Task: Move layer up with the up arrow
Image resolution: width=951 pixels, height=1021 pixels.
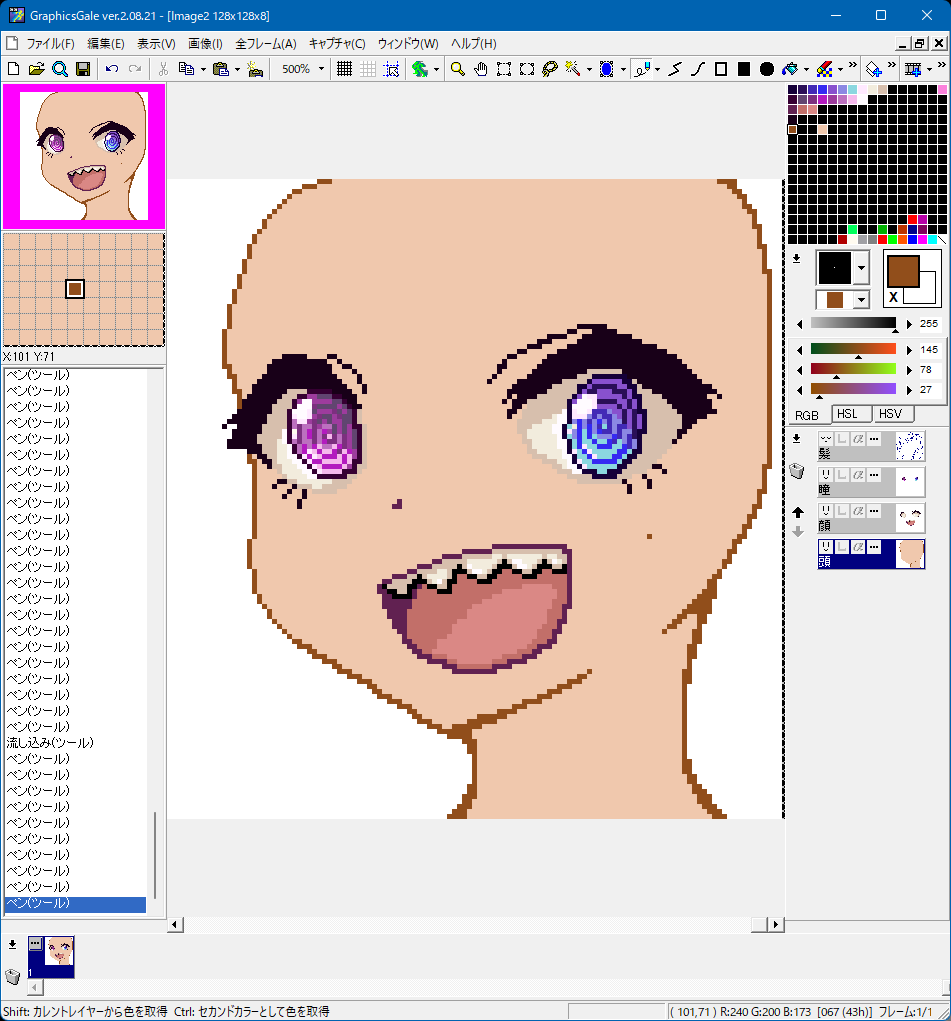Action: [797, 512]
